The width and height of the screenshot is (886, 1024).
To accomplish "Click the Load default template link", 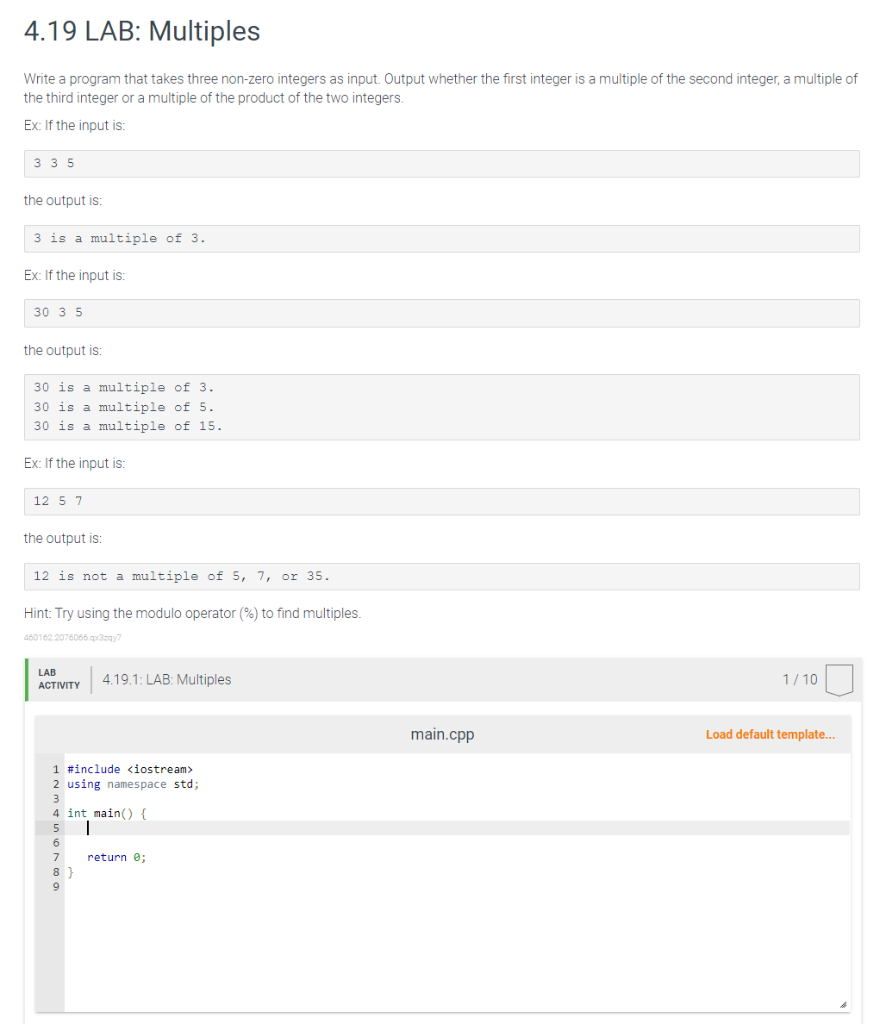I will coord(770,734).
